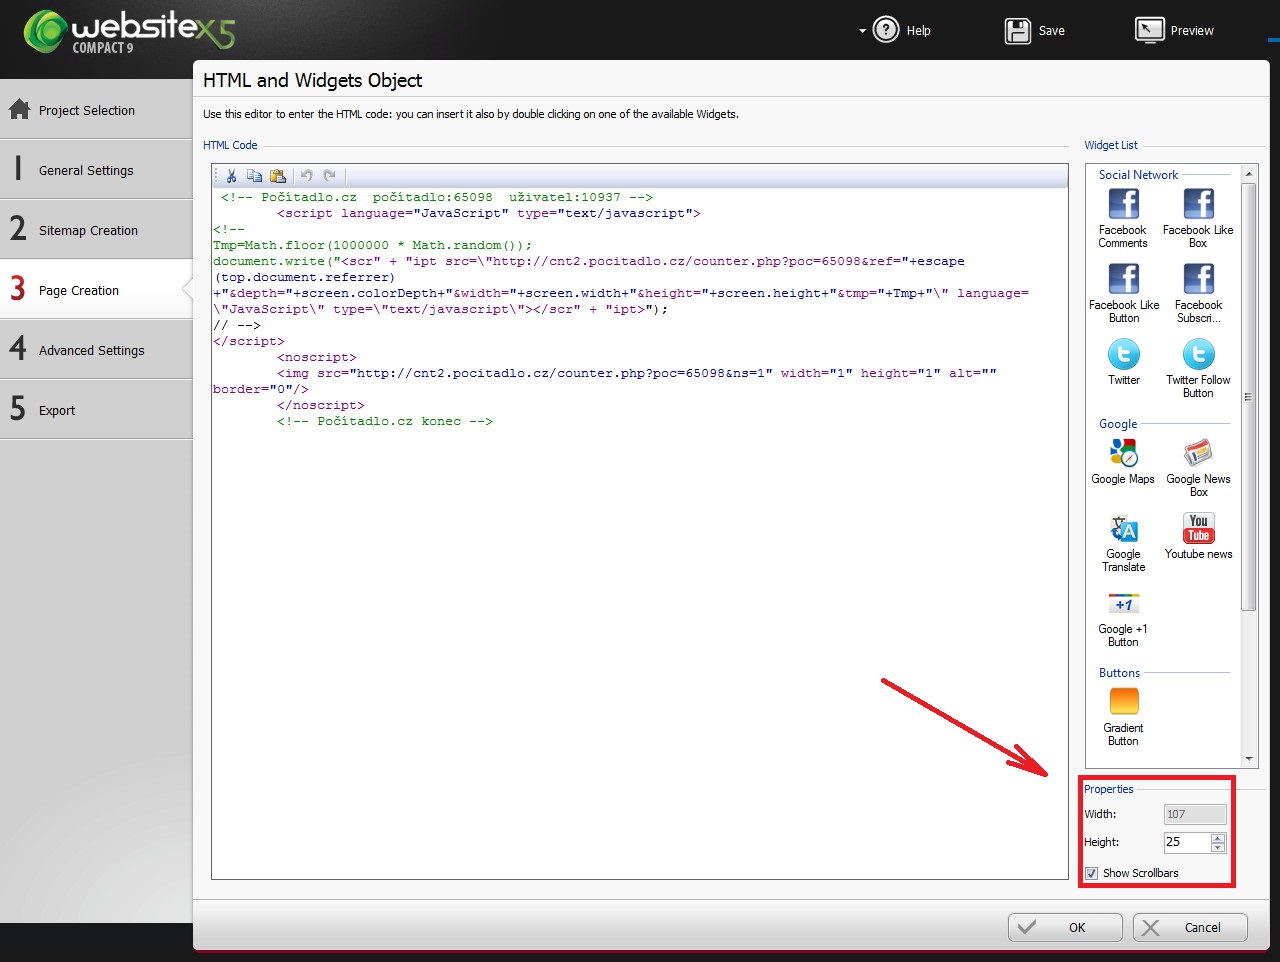Screen dimensions: 1280x962
Task: Choose the Facebook Subscribe widget
Action: click(x=1198, y=292)
